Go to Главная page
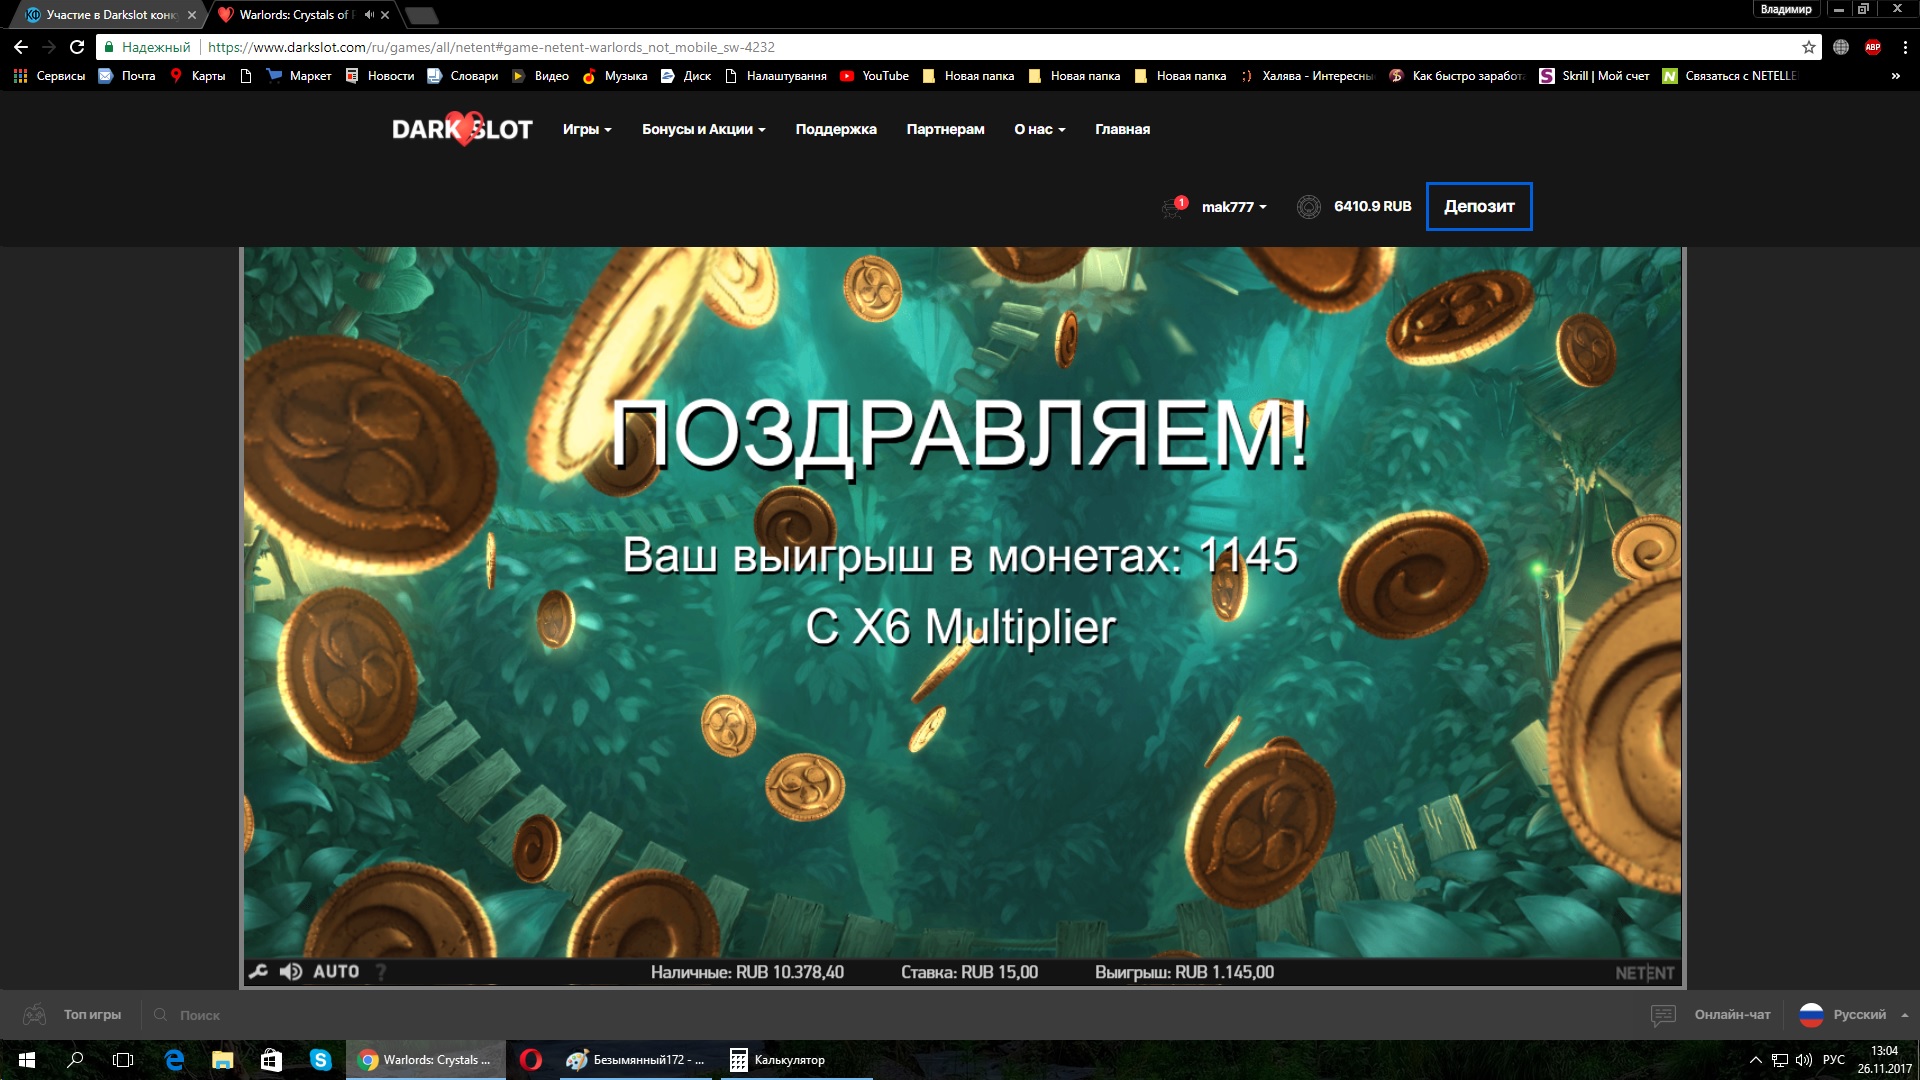Viewport: 1920px width, 1080px height. (x=1122, y=129)
